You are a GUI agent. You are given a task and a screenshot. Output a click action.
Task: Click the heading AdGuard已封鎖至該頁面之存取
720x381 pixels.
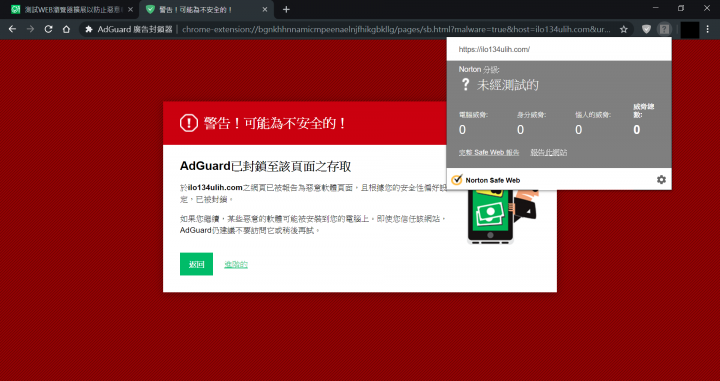(x=265, y=166)
